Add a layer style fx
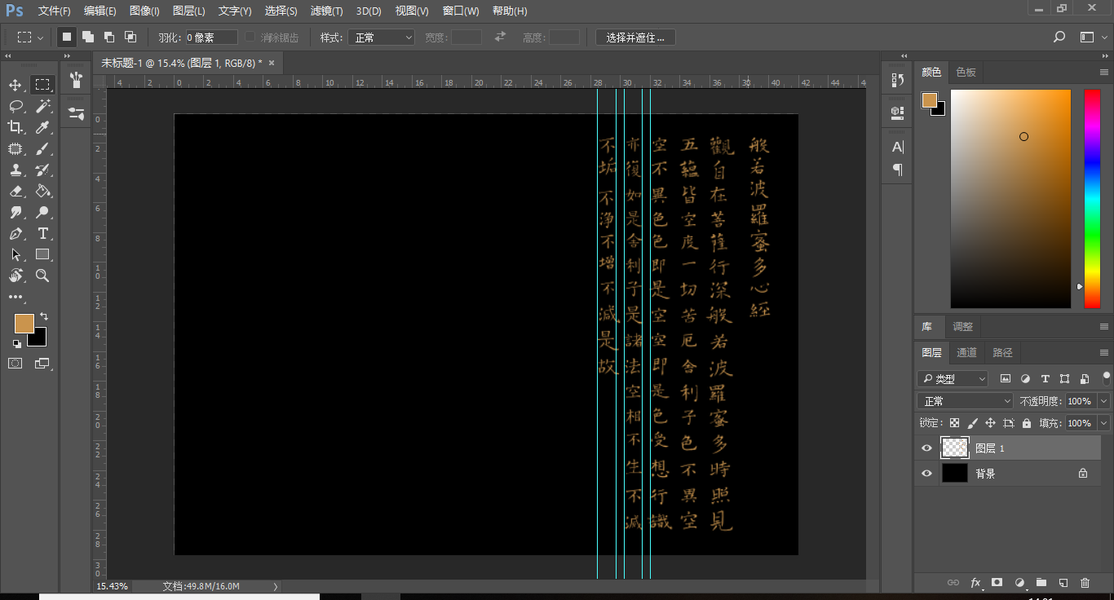 975,583
